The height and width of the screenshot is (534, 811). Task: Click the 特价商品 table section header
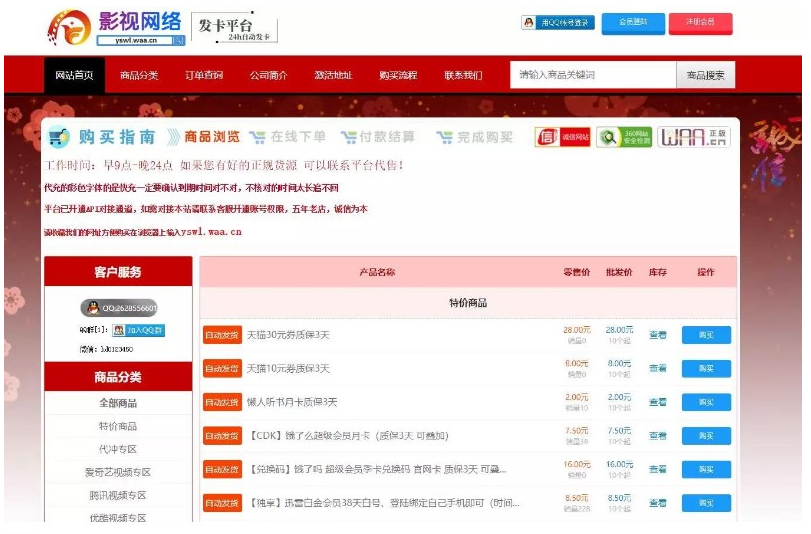click(x=468, y=303)
